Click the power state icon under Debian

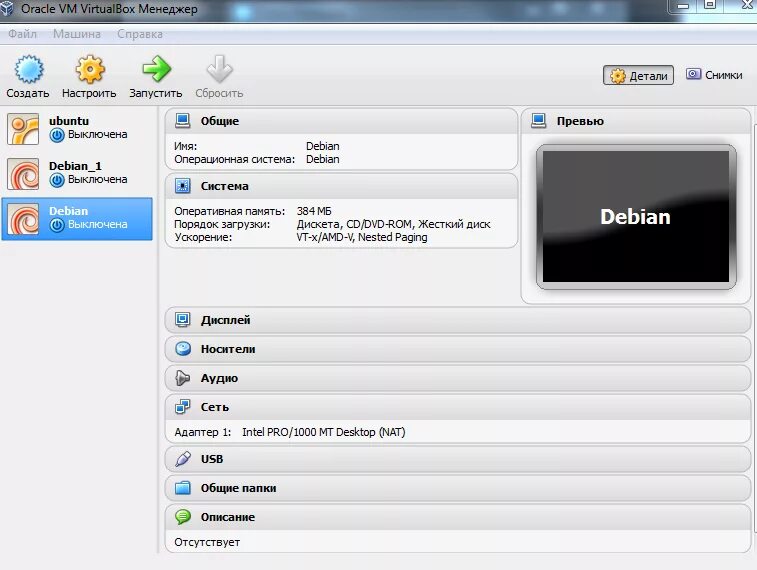pos(57,225)
